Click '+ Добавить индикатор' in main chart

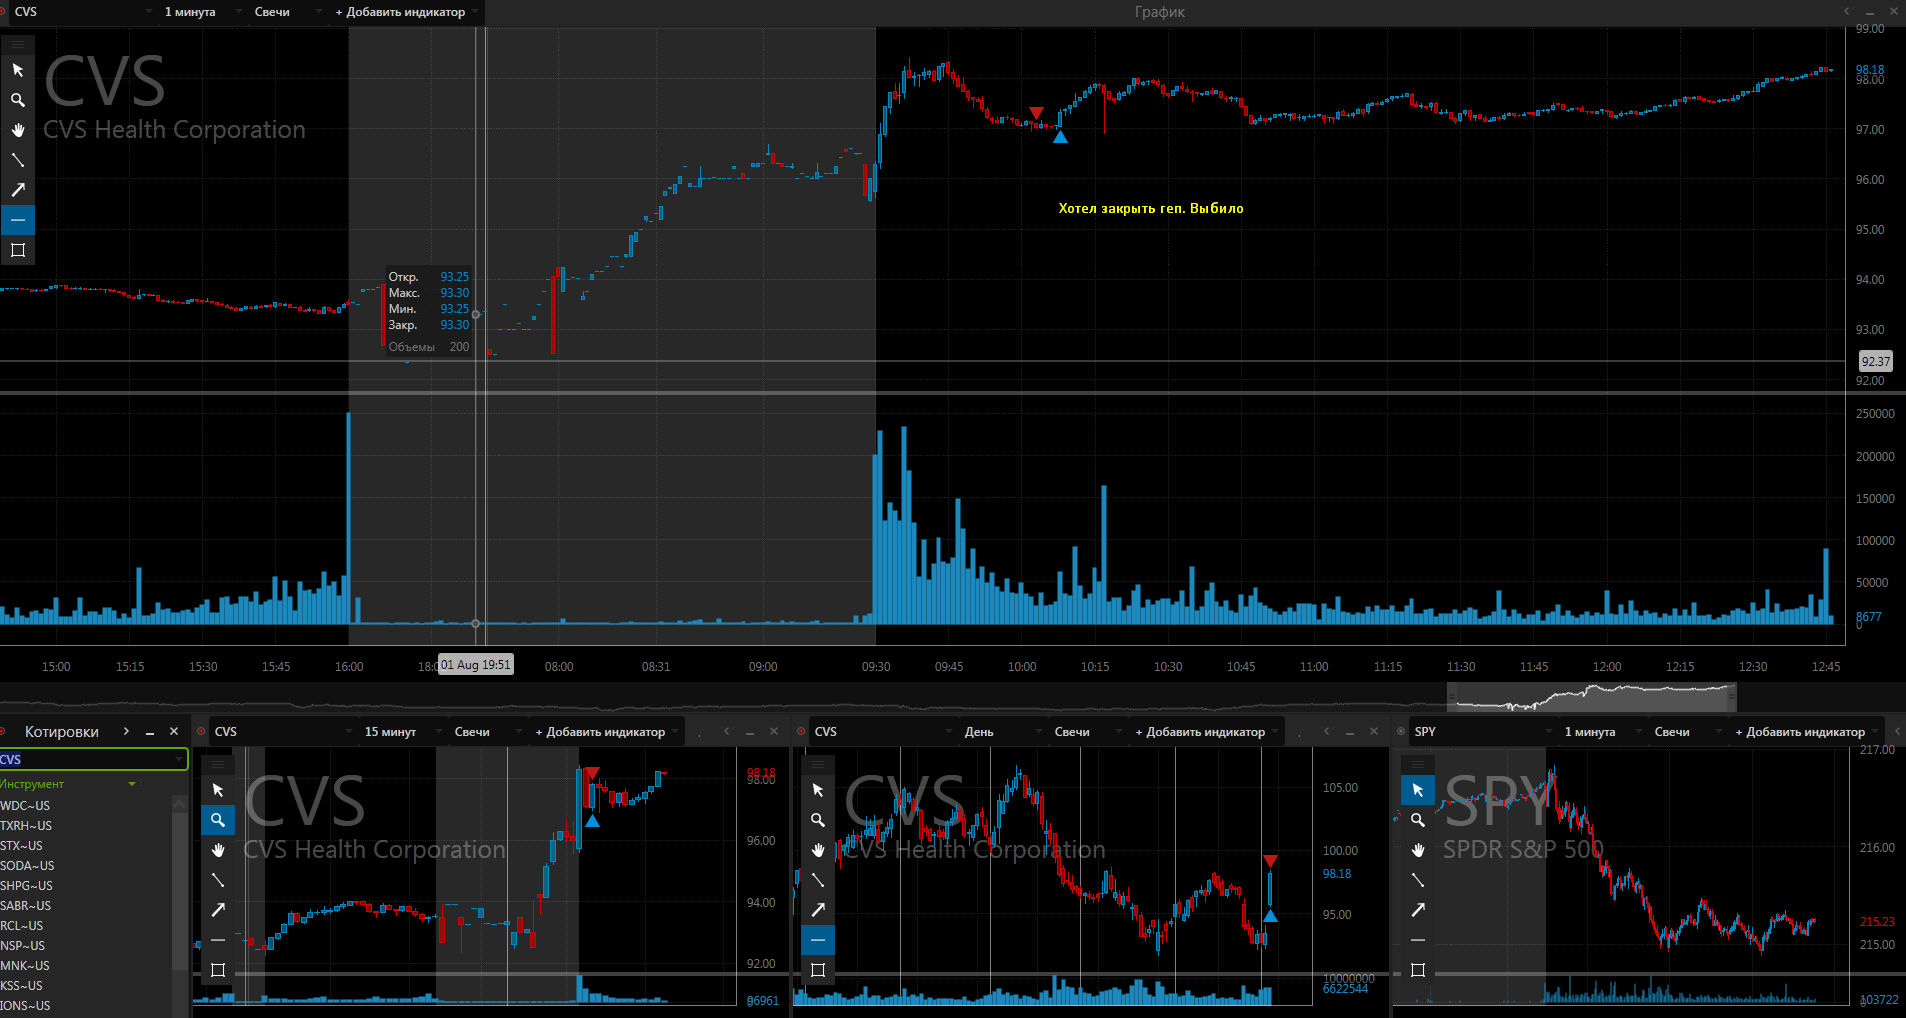click(x=405, y=12)
